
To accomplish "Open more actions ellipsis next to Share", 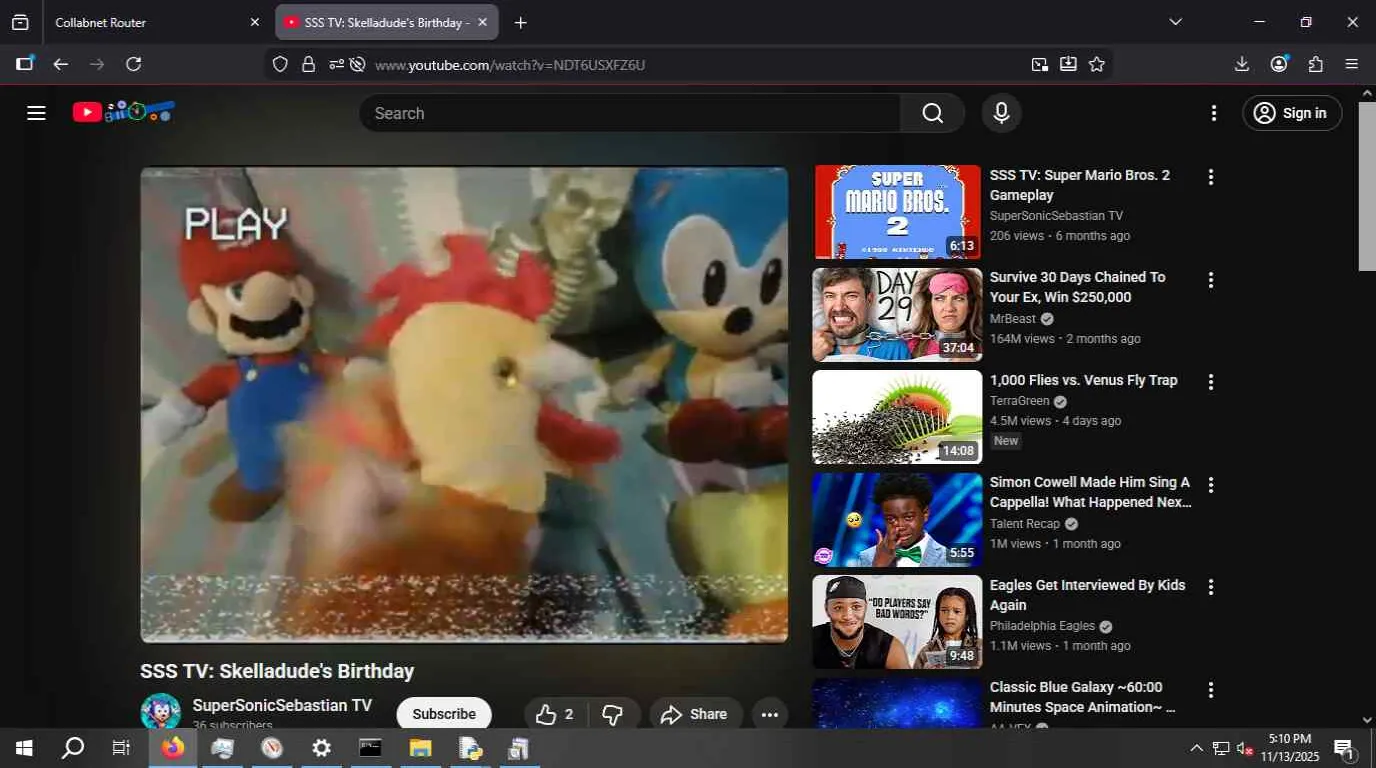I will click(x=769, y=714).
